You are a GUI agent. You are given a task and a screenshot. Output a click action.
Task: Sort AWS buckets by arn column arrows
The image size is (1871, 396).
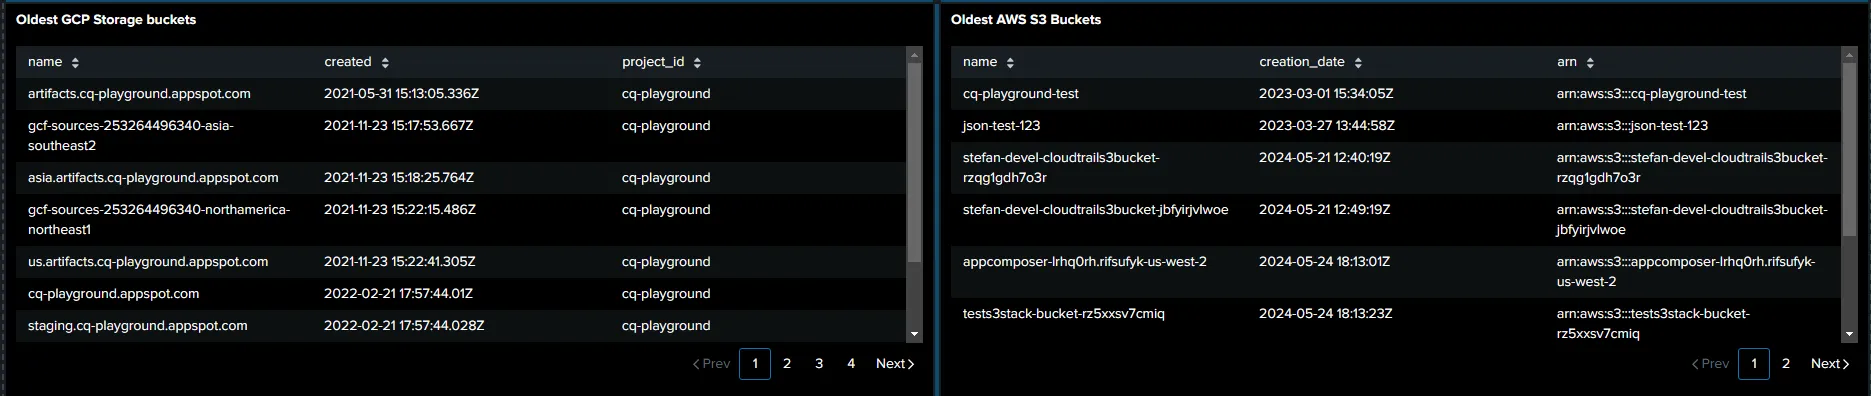point(1590,63)
